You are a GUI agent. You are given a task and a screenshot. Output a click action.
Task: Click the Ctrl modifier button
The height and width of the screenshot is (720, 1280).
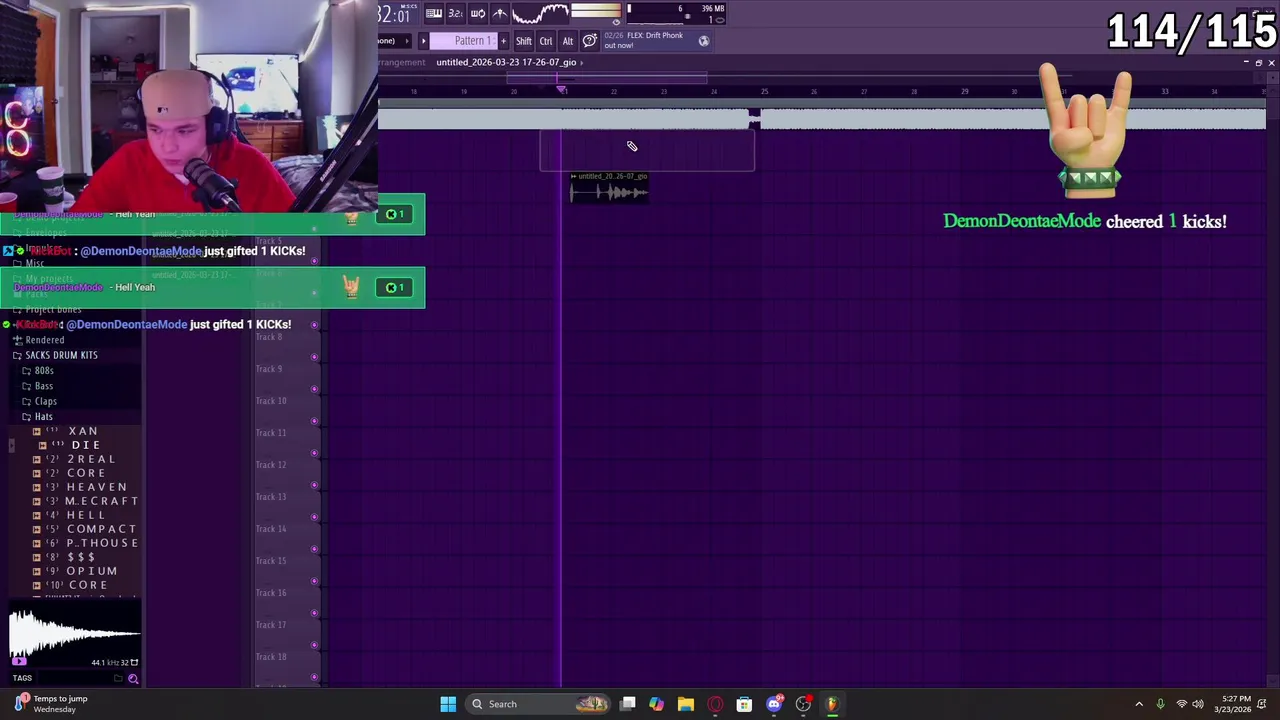546,41
